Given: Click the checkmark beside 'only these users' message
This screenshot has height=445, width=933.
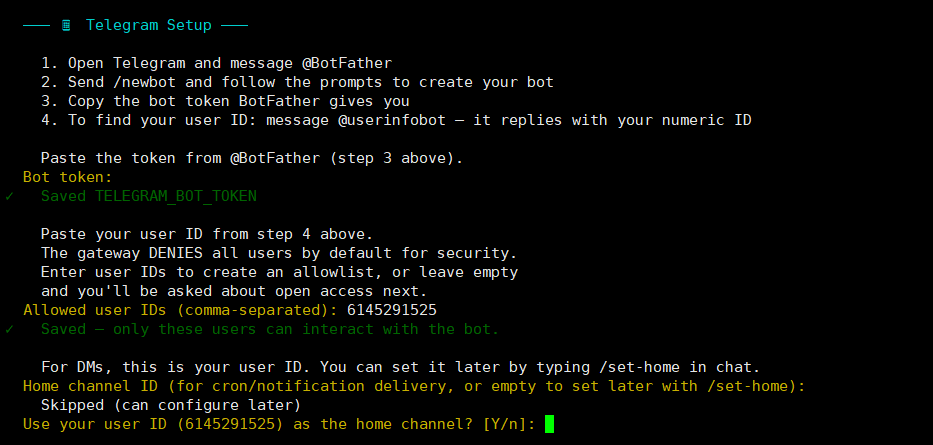Looking at the screenshot, I should click(9, 329).
